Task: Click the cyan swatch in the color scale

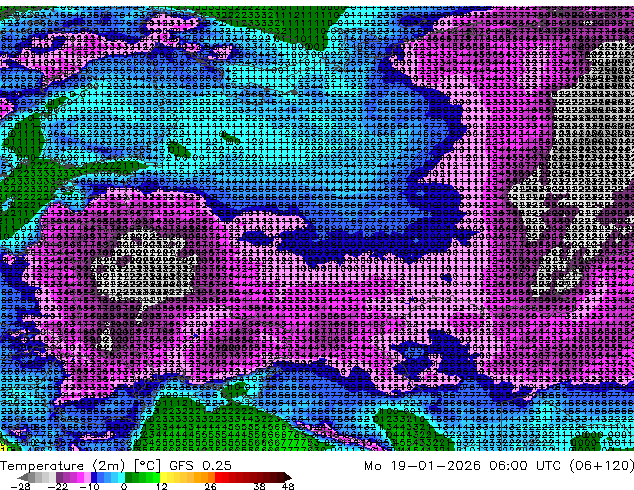Action: 121,477
